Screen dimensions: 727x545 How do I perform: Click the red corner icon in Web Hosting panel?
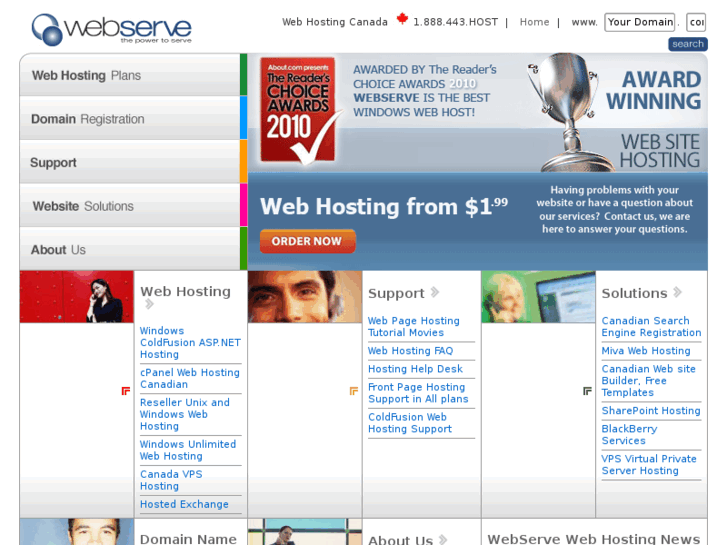click(x=126, y=391)
